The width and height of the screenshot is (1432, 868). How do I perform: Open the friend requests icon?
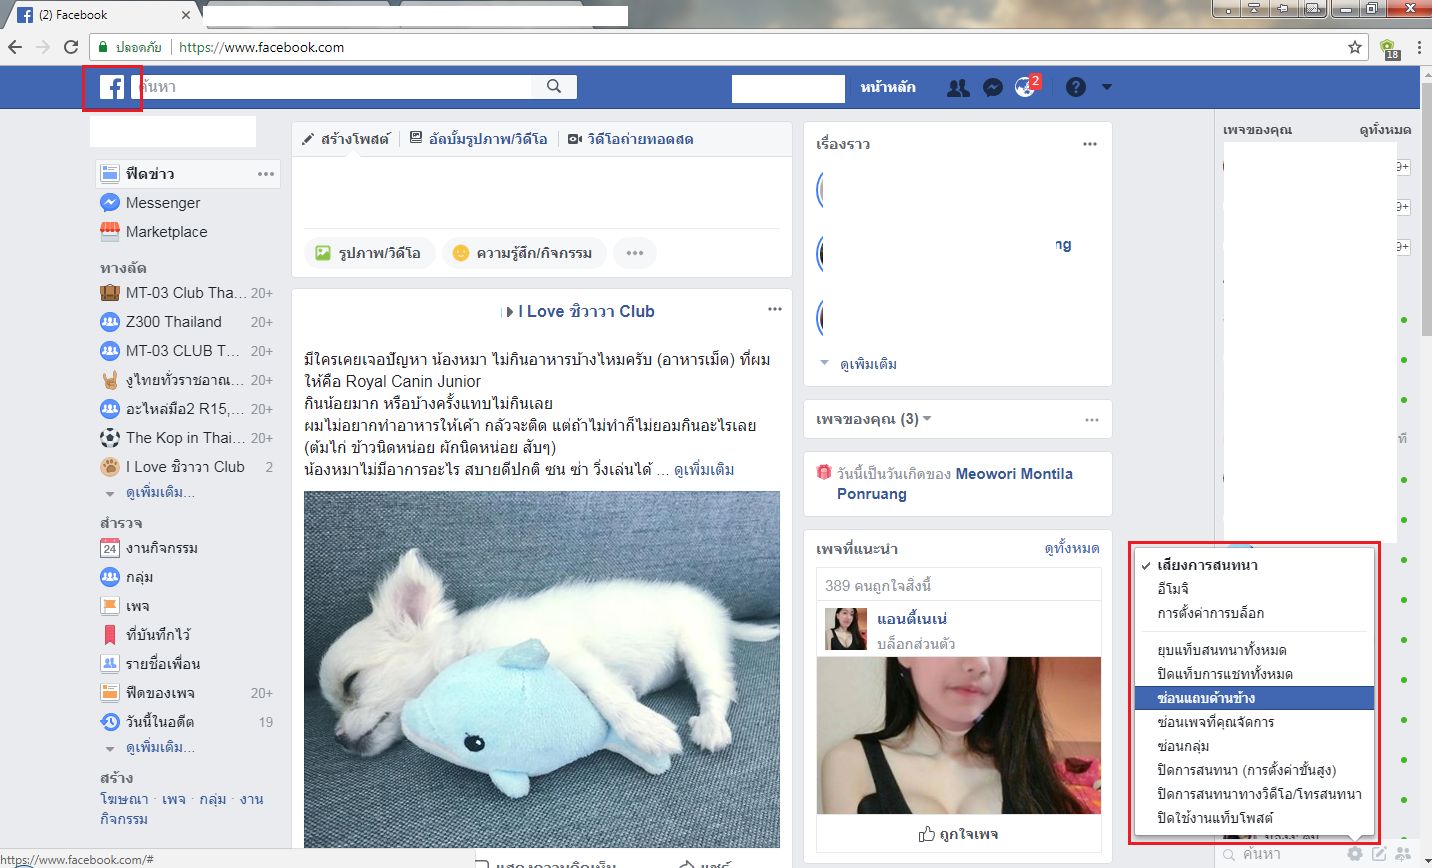pos(958,88)
